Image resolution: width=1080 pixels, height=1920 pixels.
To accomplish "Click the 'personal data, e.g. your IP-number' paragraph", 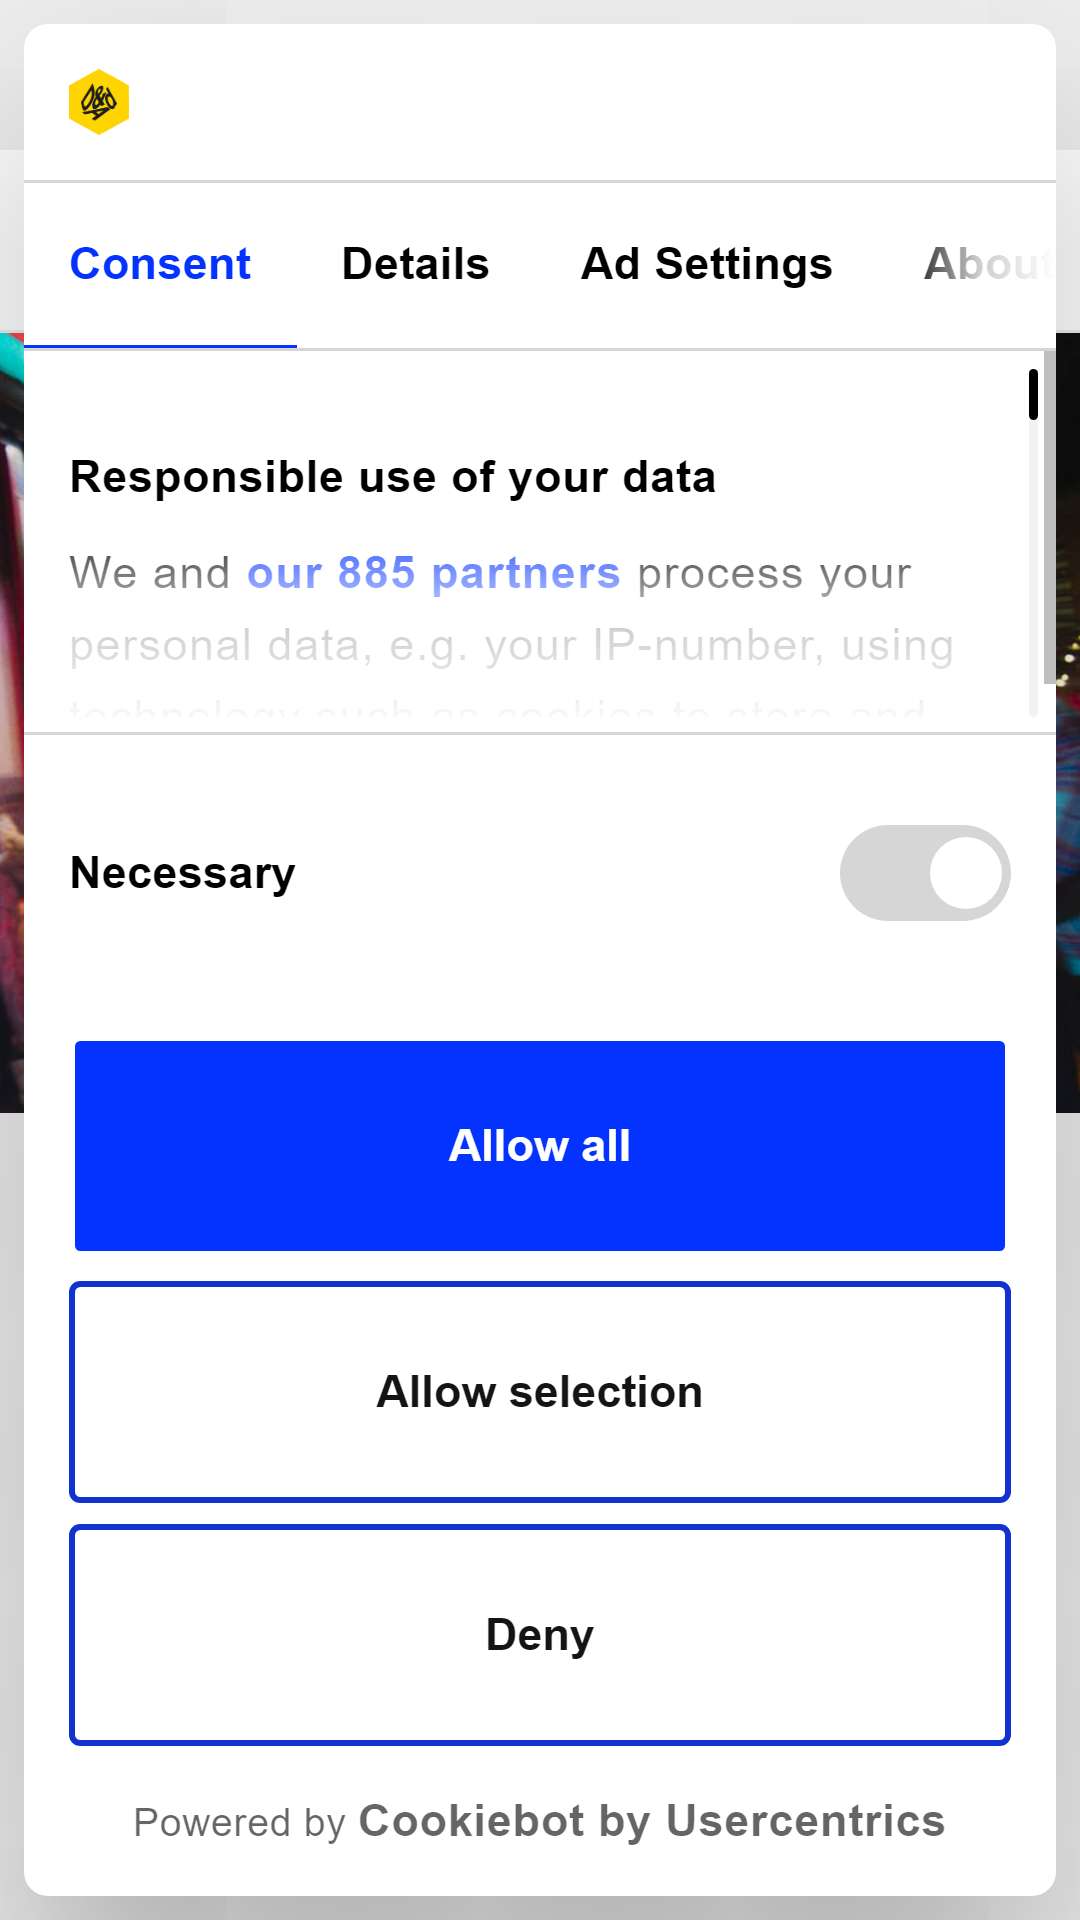I will [x=511, y=646].
